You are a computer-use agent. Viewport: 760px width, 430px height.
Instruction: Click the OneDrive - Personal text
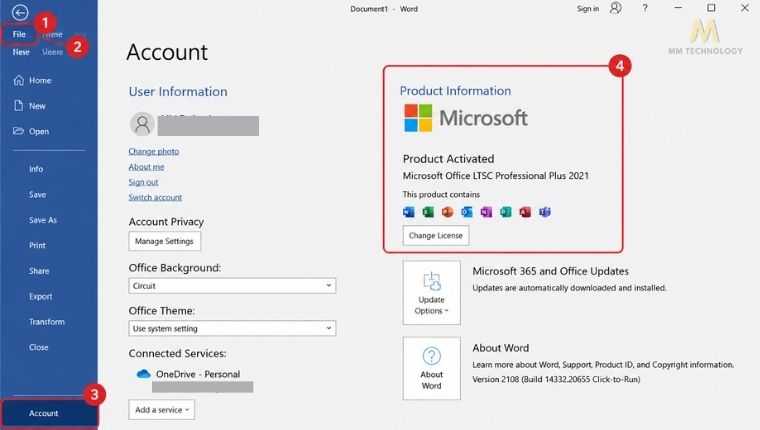[198, 374]
